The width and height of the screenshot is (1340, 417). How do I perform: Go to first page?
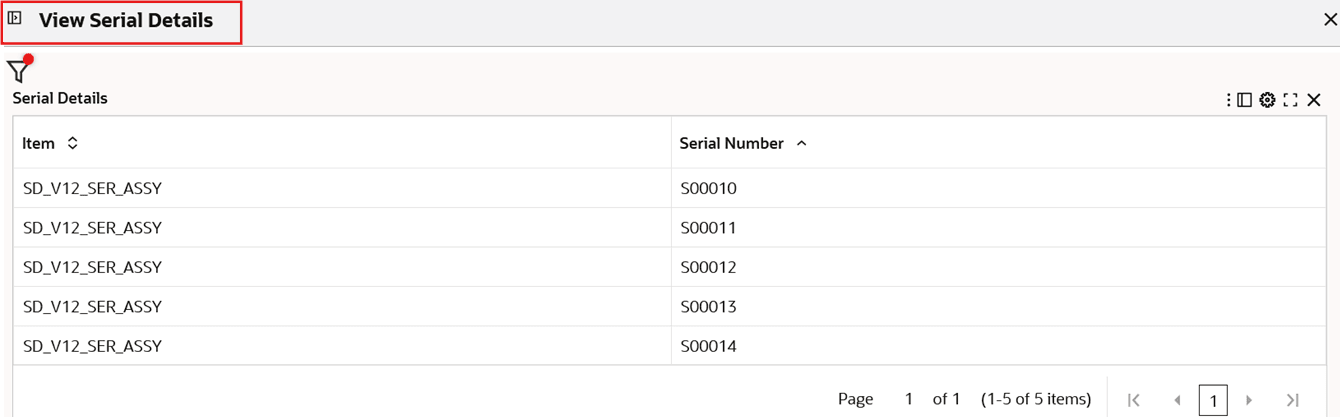click(1133, 400)
